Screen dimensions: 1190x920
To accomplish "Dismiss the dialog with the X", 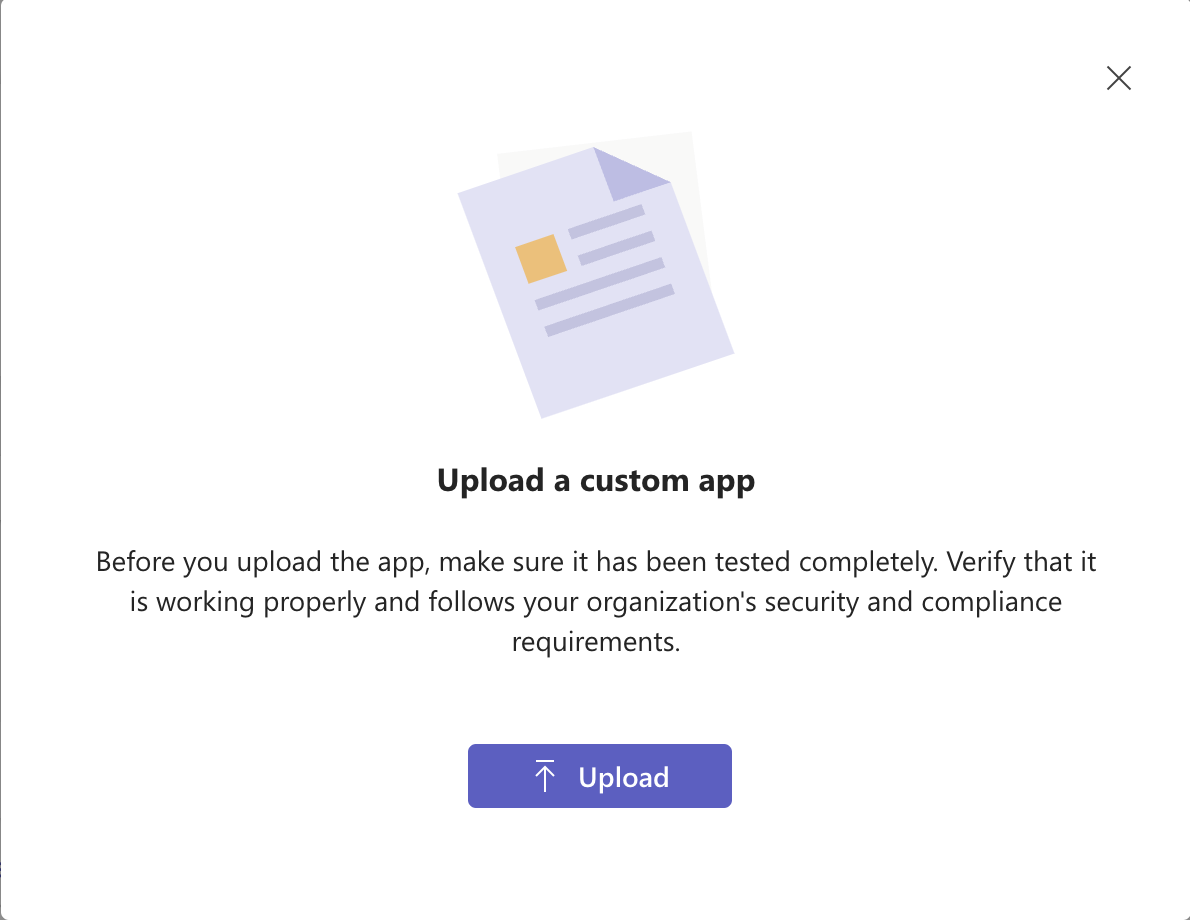I will coord(1118,78).
